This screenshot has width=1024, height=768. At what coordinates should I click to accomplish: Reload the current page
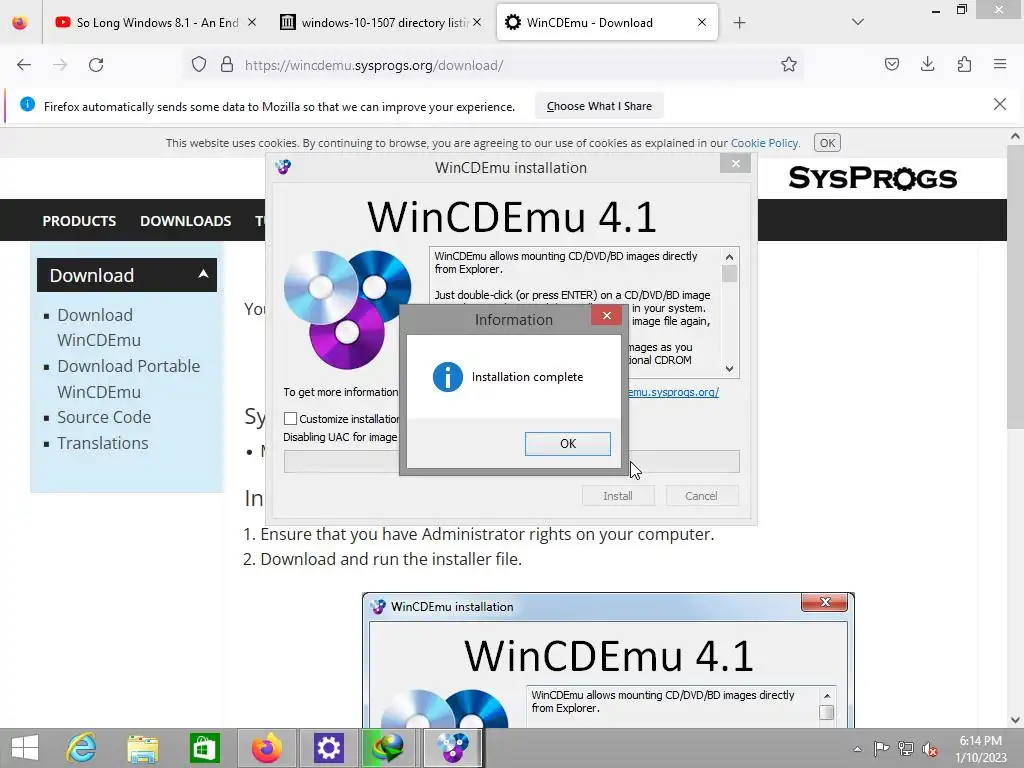click(96, 65)
